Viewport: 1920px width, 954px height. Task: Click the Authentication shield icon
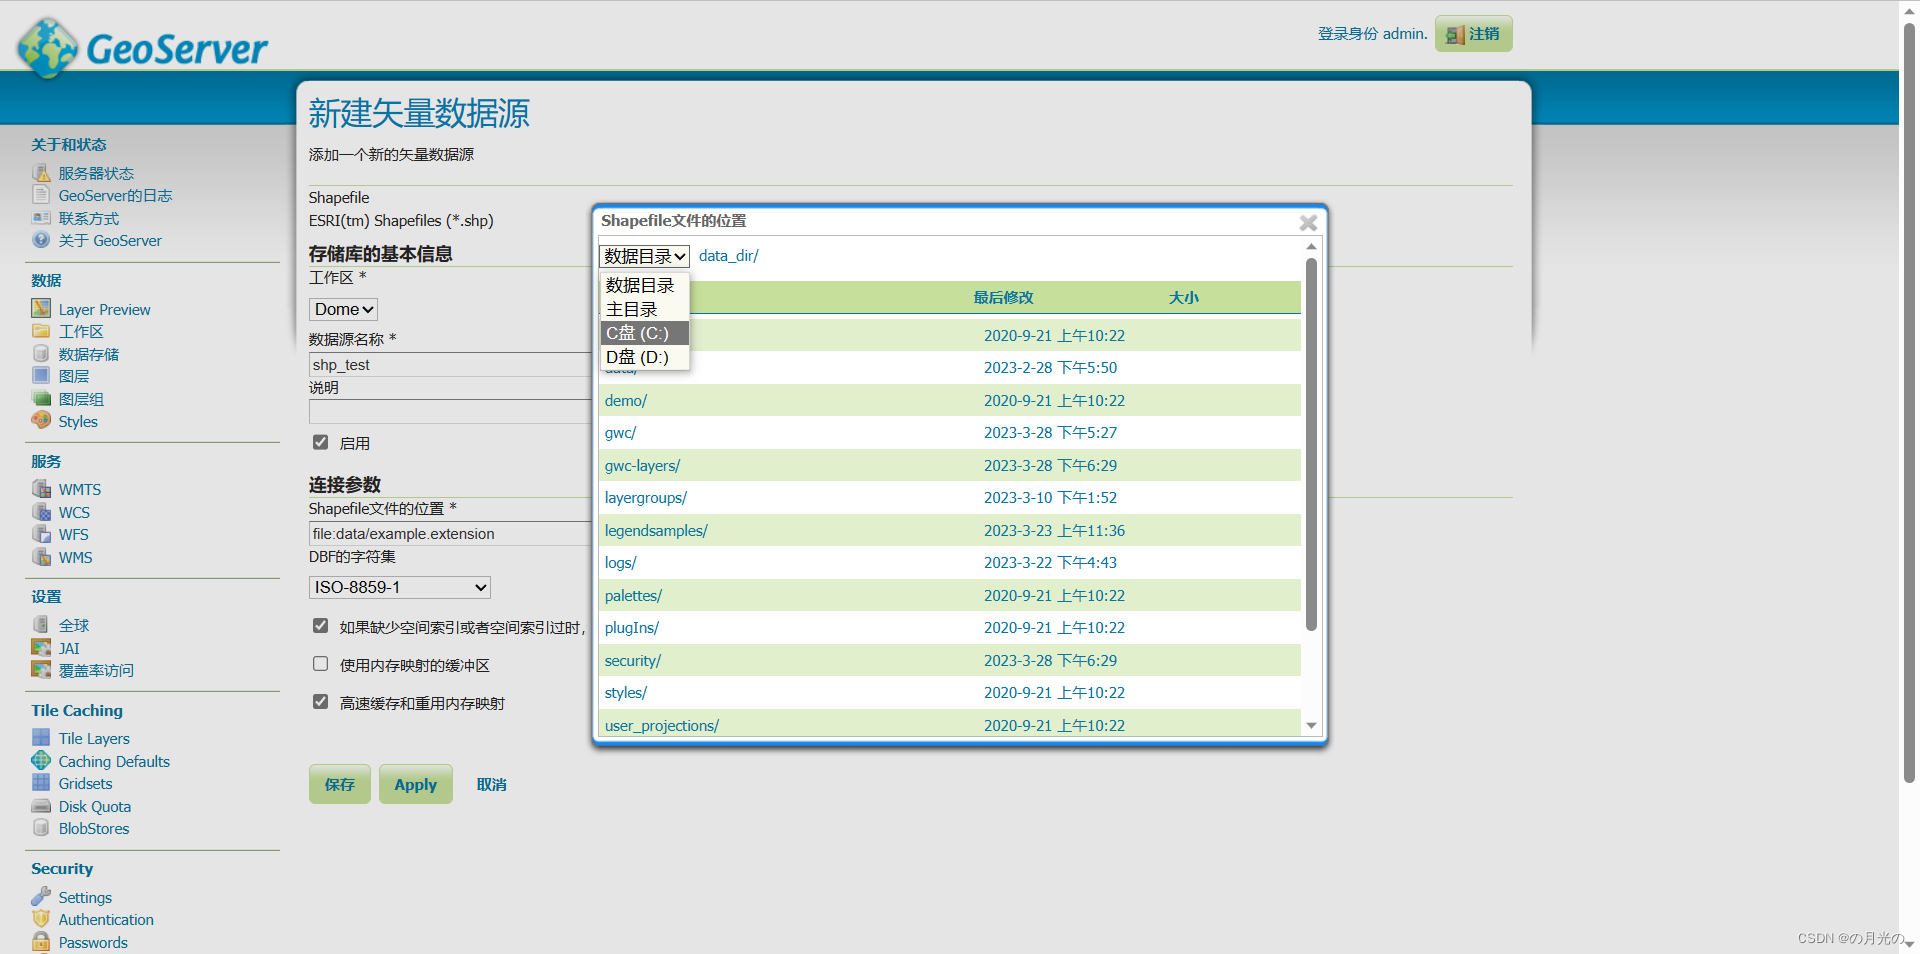[x=41, y=919]
